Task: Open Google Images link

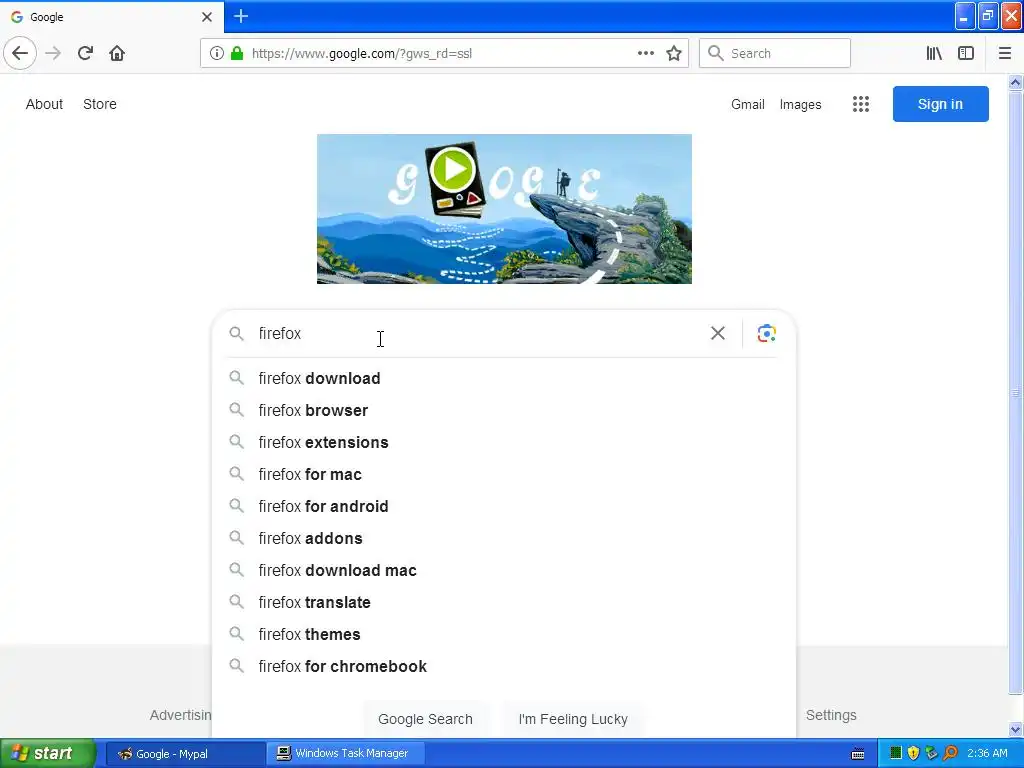Action: (x=800, y=104)
